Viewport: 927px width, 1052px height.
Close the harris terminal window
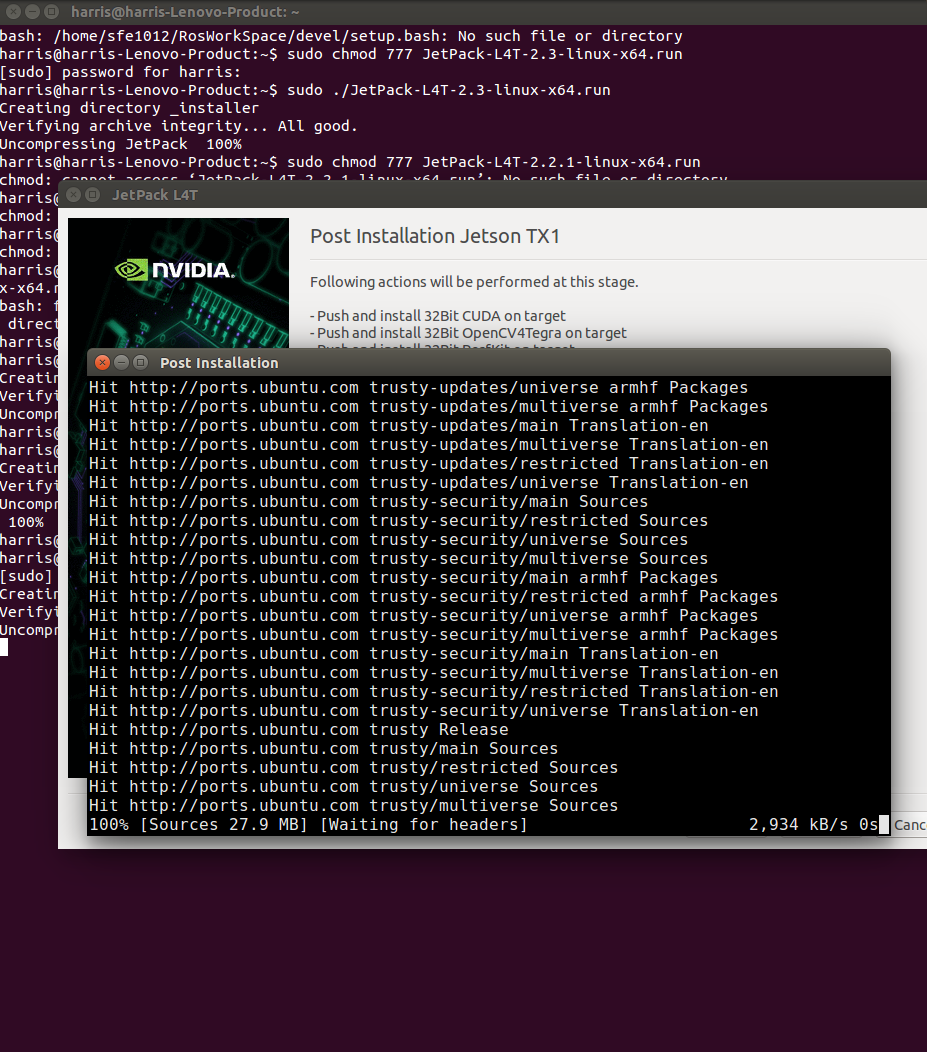[13, 11]
